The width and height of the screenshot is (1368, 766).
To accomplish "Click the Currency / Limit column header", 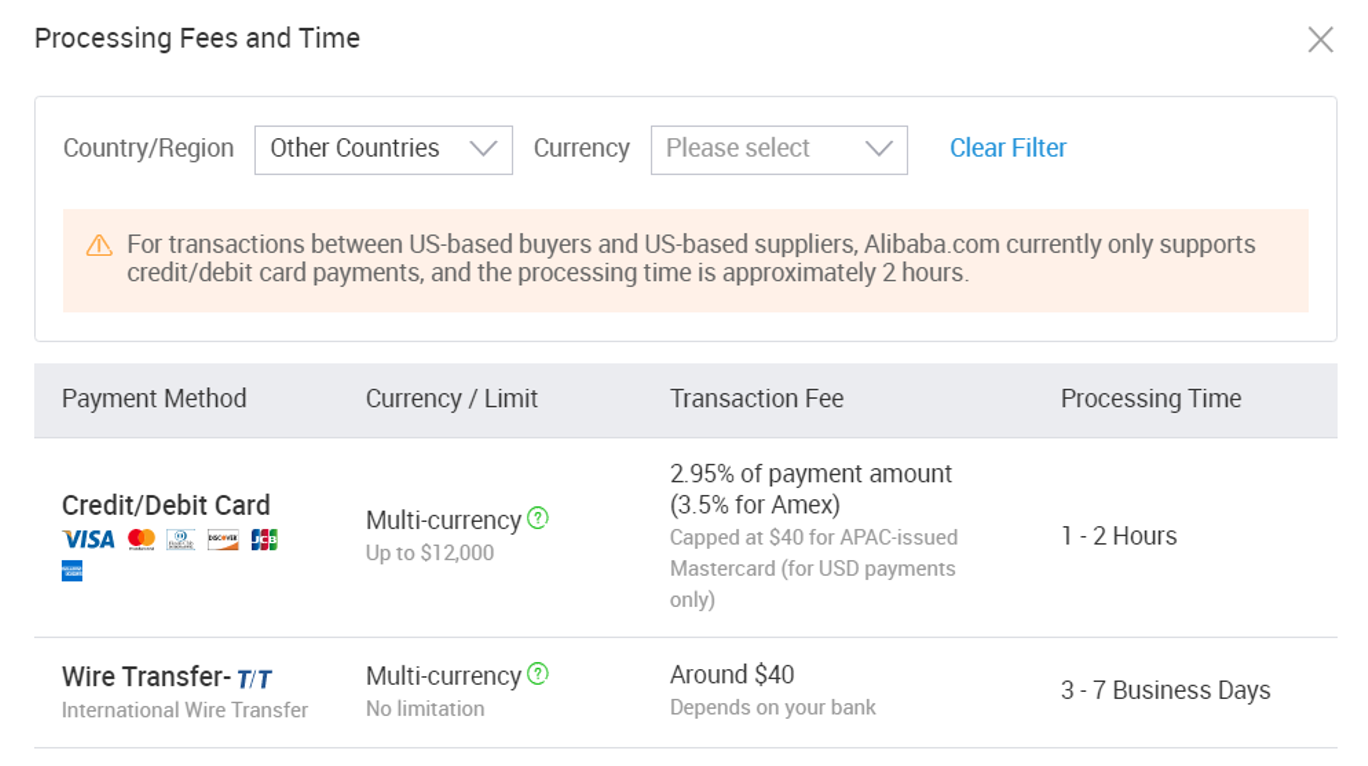I will pos(451,399).
